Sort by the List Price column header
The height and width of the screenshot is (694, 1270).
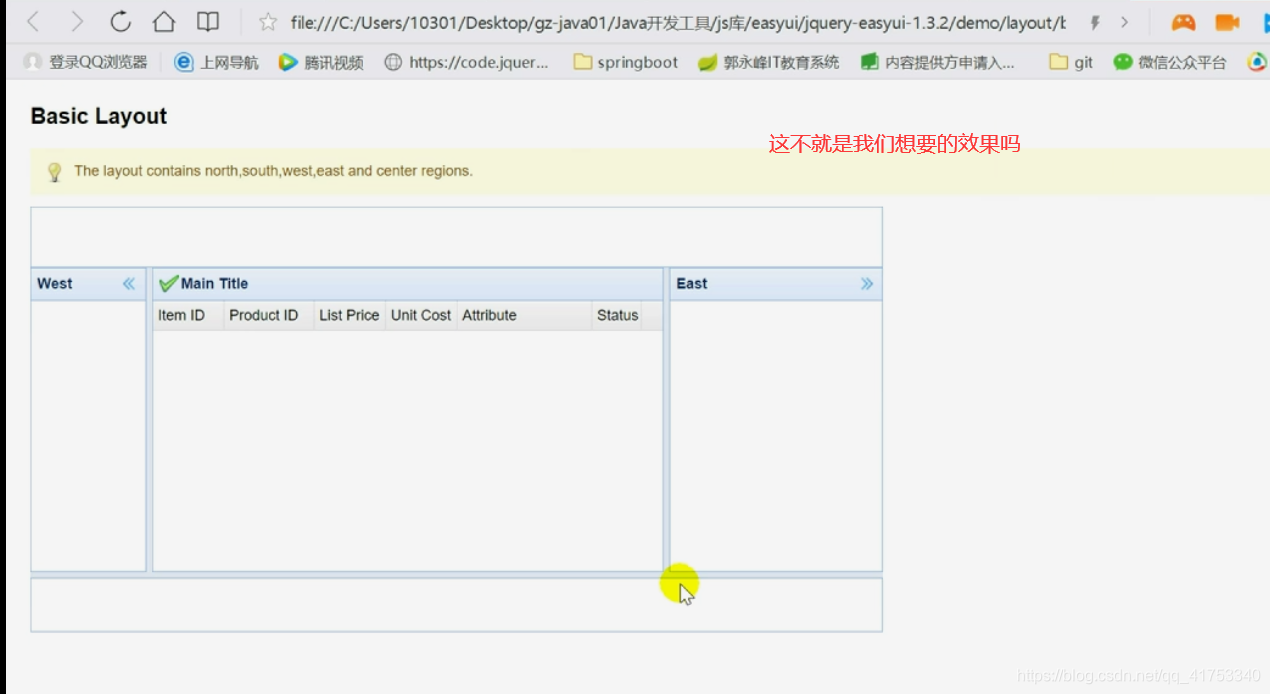click(x=349, y=315)
